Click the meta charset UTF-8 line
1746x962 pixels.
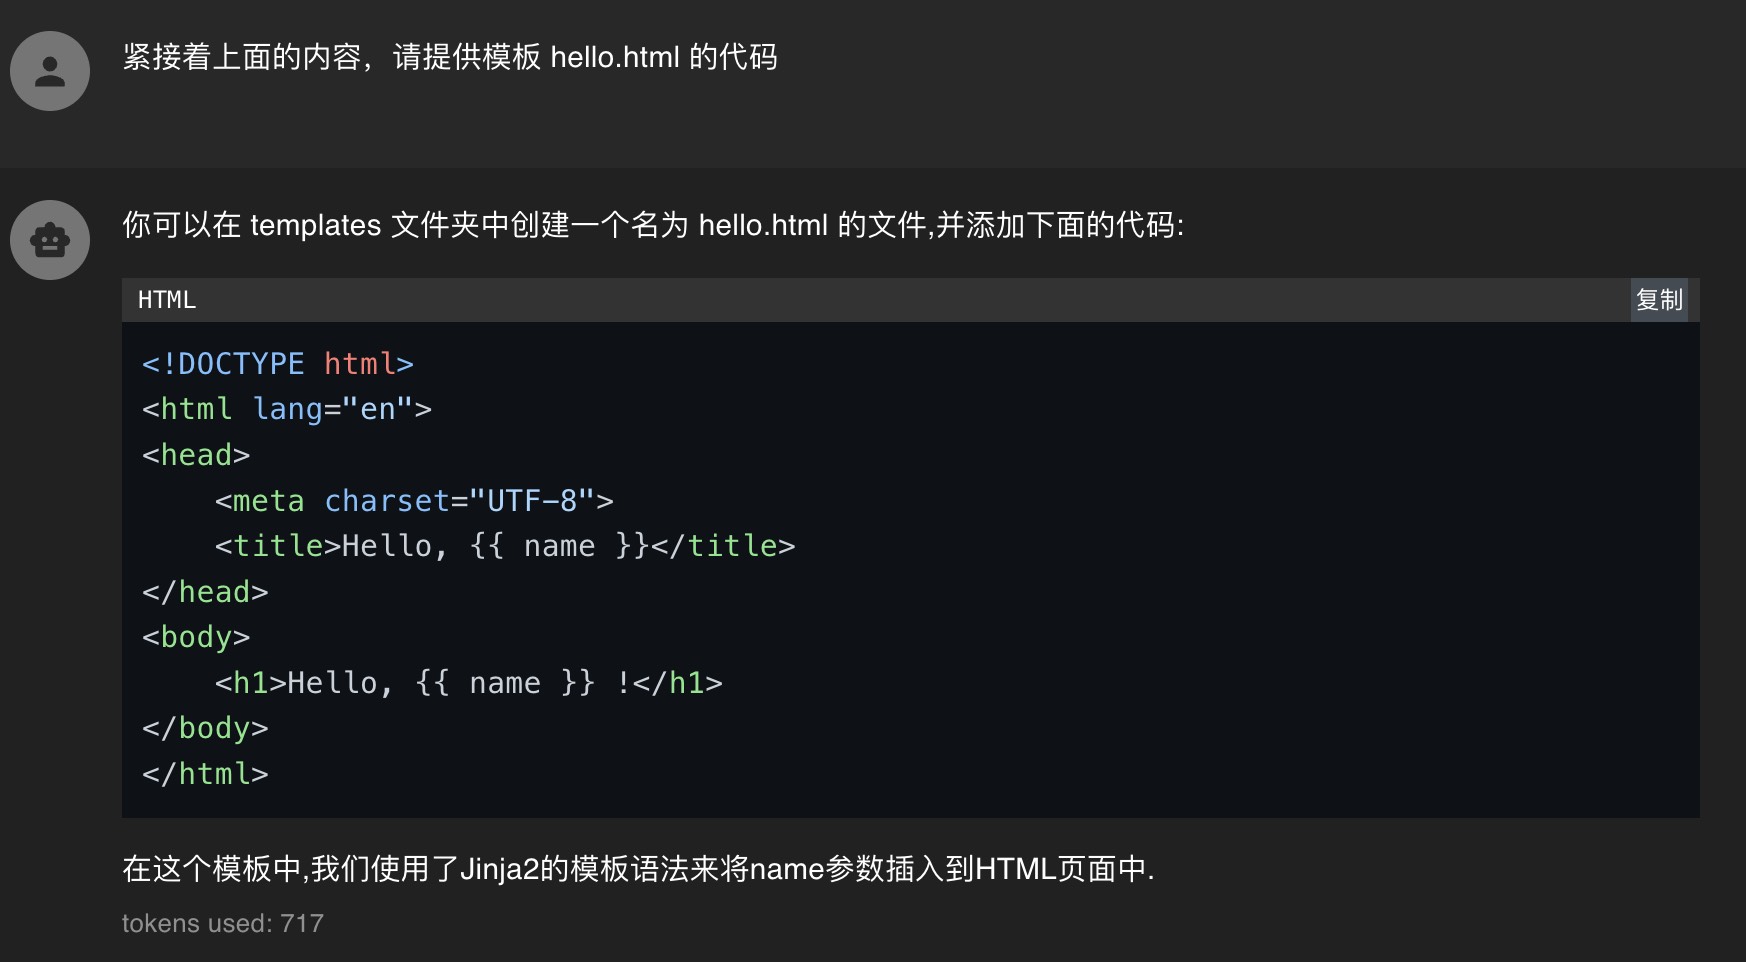[414, 501]
